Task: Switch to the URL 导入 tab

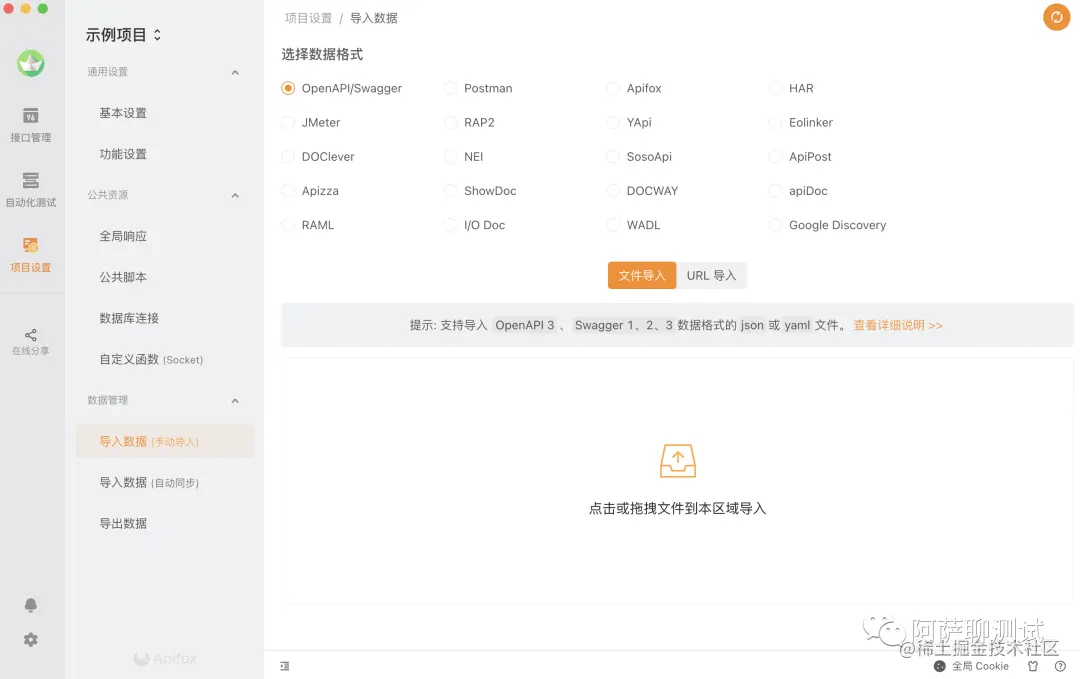Action: click(712, 275)
